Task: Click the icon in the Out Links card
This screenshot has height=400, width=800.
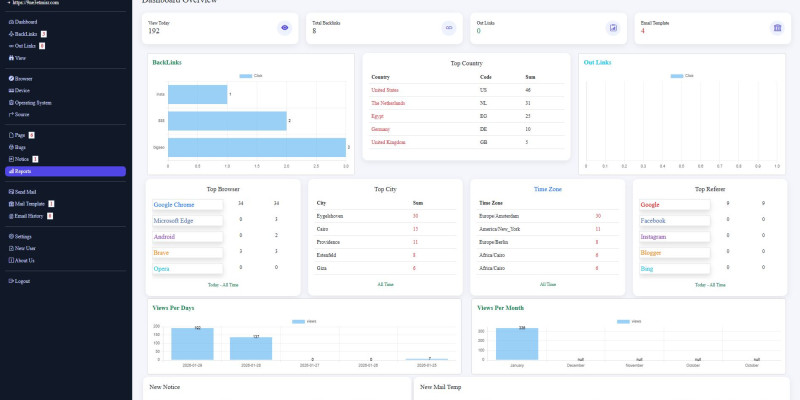Action: (613, 28)
